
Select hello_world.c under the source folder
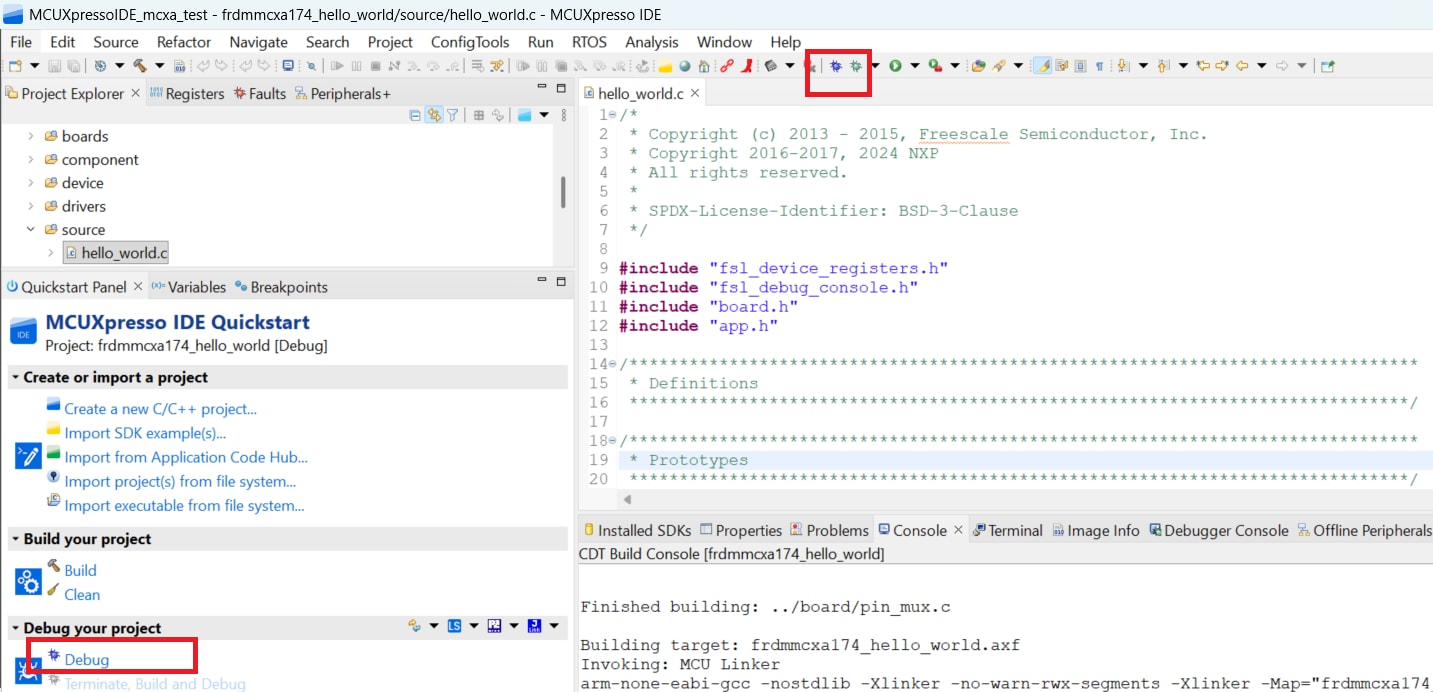116,253
